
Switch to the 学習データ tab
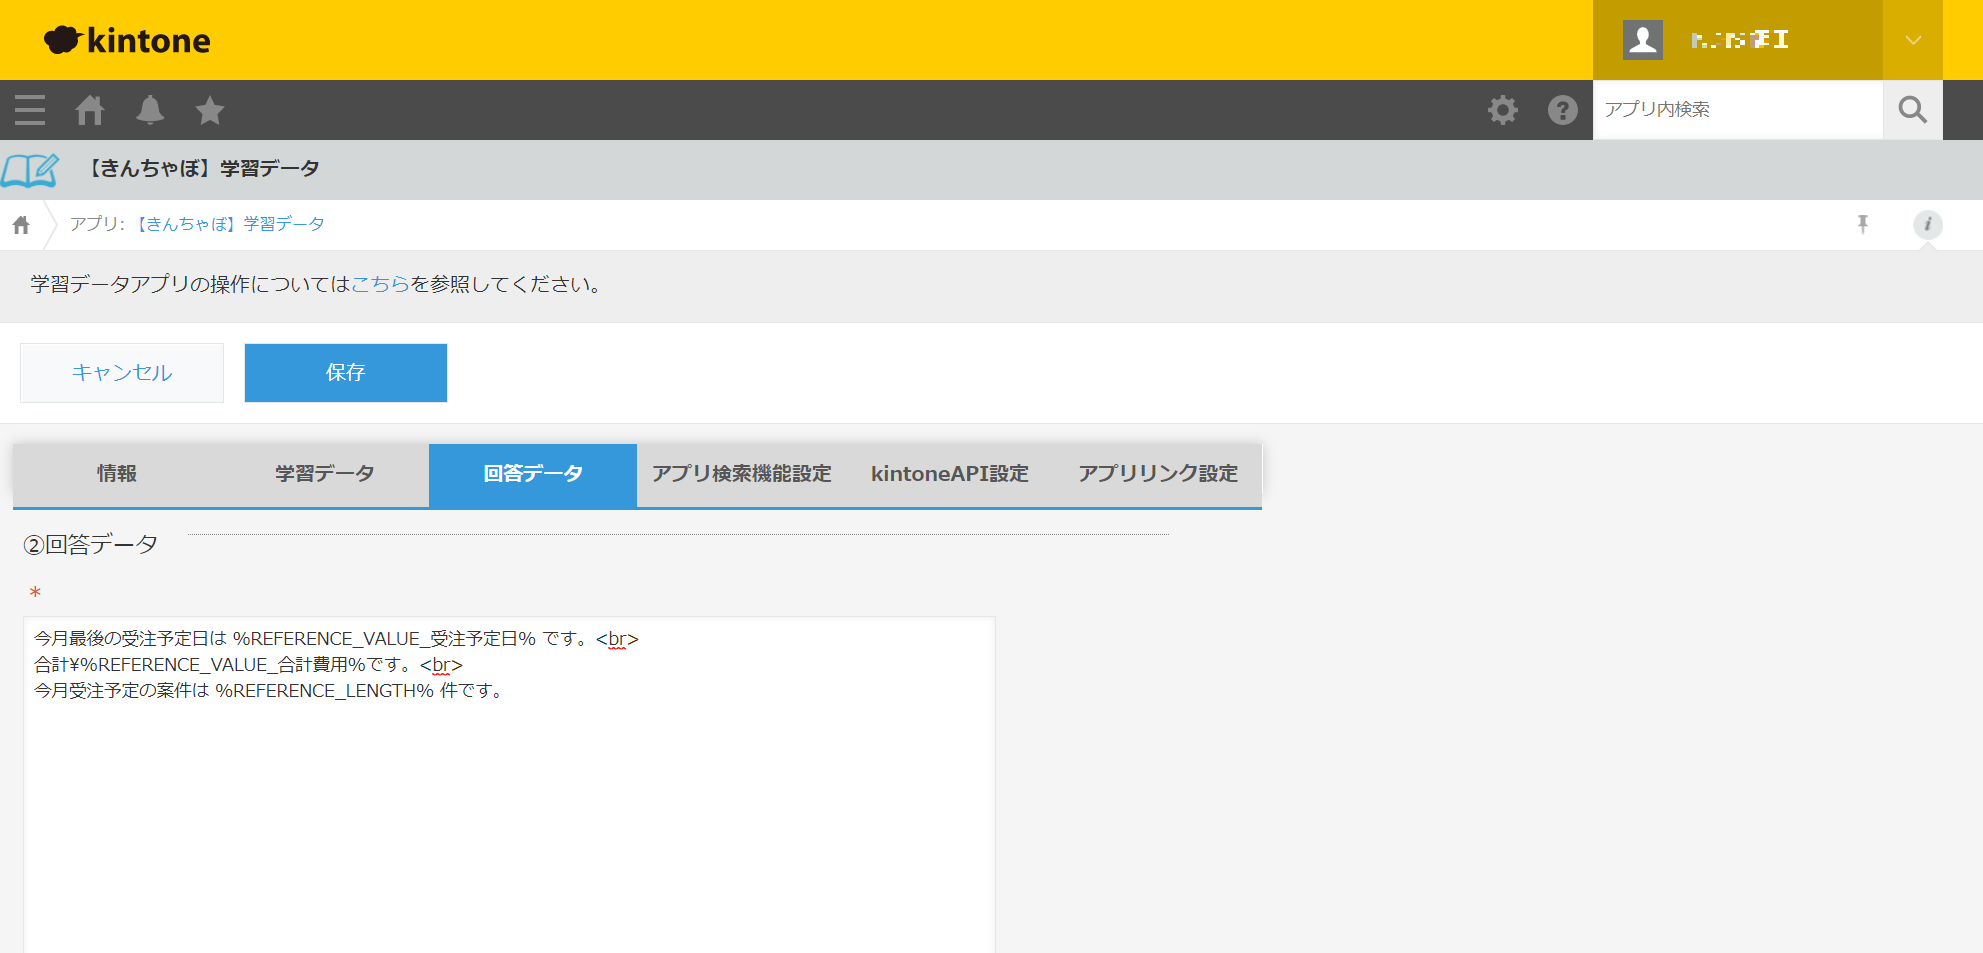tap(325, 474)
